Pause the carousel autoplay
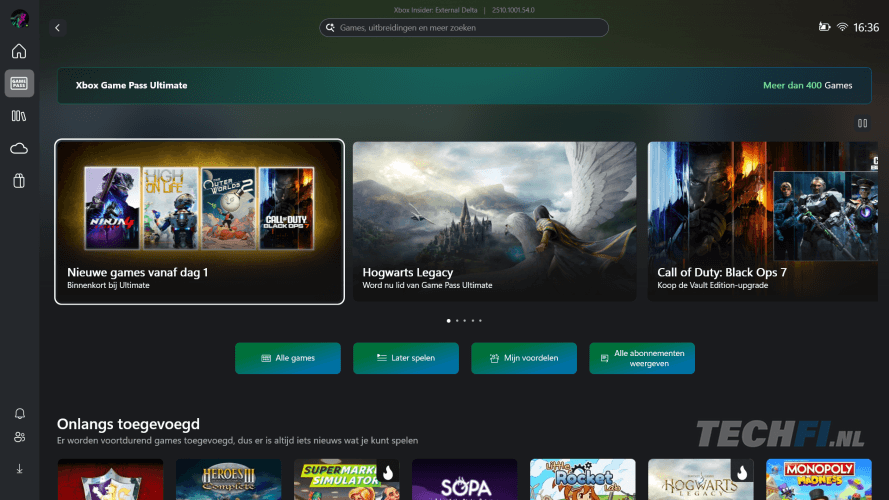889x500 pixels. 862,123
